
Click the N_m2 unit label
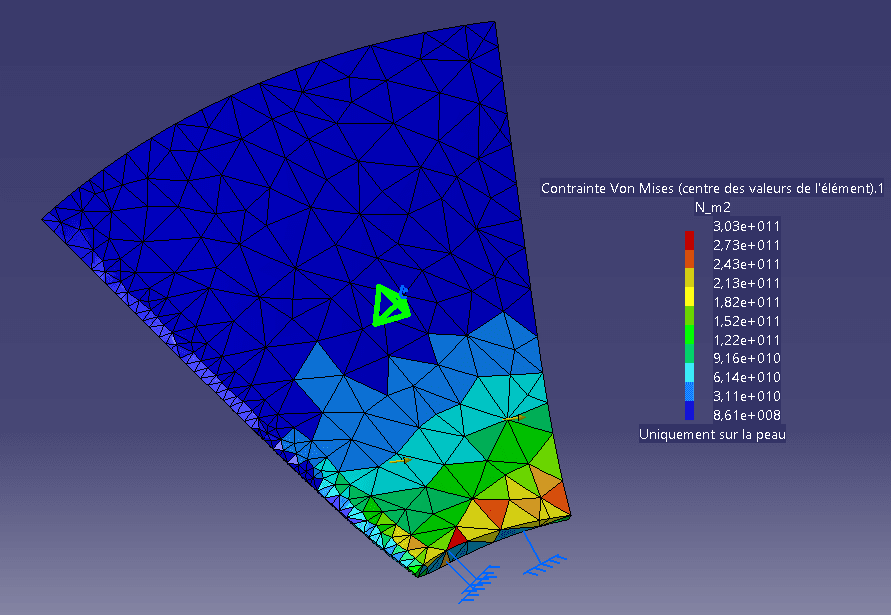click(x=712, y=207)
